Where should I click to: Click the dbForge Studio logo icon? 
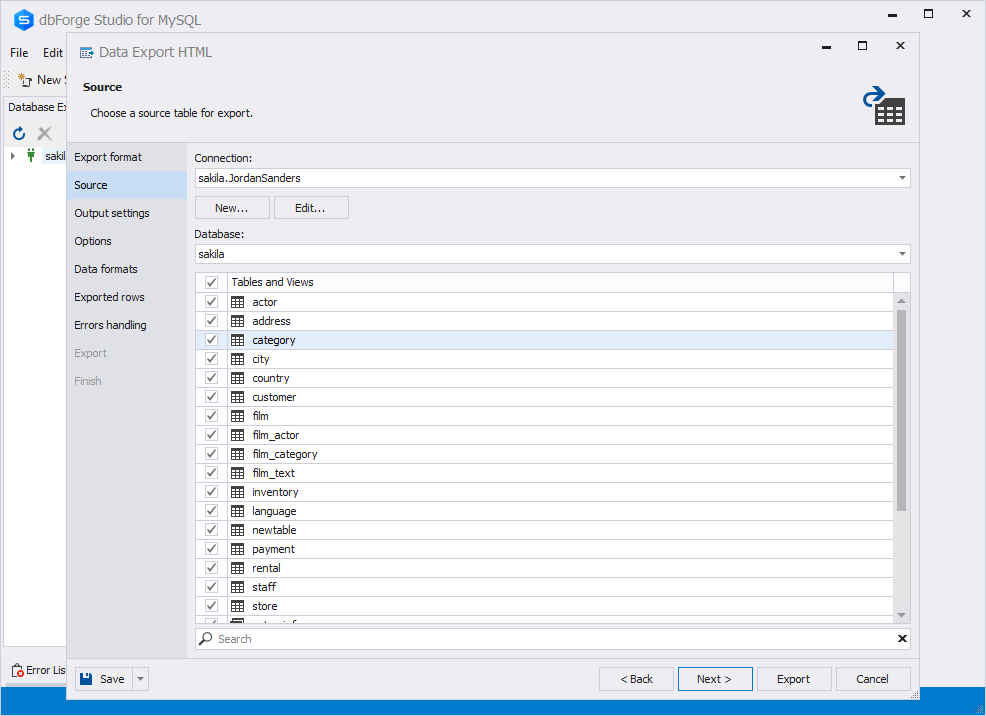click(23, 20)
